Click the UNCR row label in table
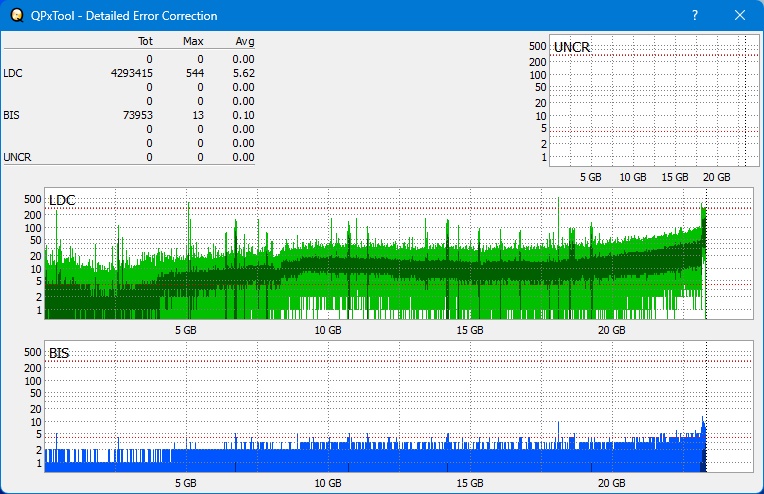This screenshot has width=764, height=494. coord(17,157)
